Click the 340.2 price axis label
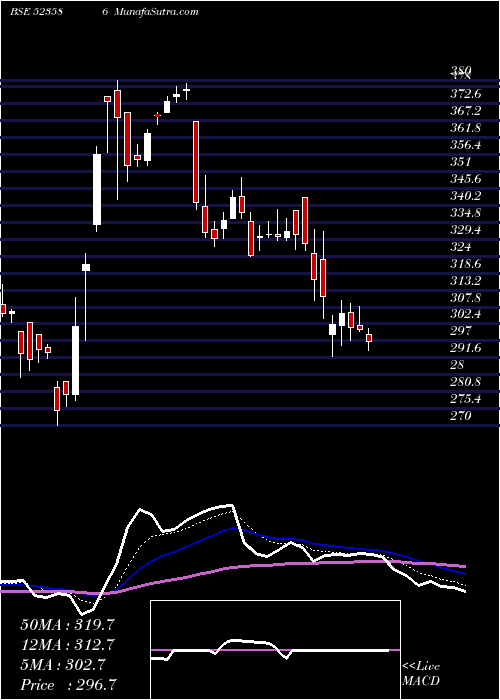 (465, 196)
